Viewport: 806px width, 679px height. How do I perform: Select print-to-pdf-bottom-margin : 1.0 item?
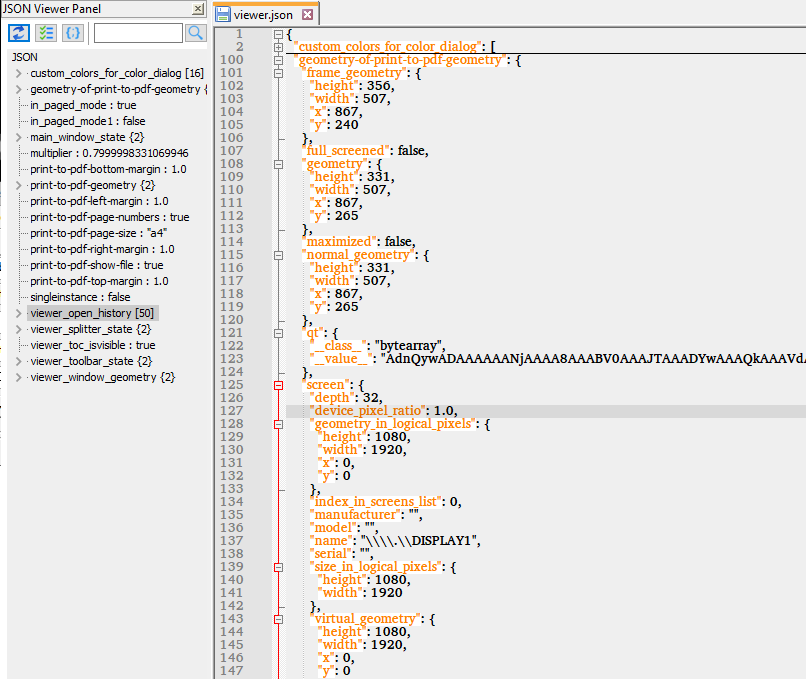tap(108, 169)
